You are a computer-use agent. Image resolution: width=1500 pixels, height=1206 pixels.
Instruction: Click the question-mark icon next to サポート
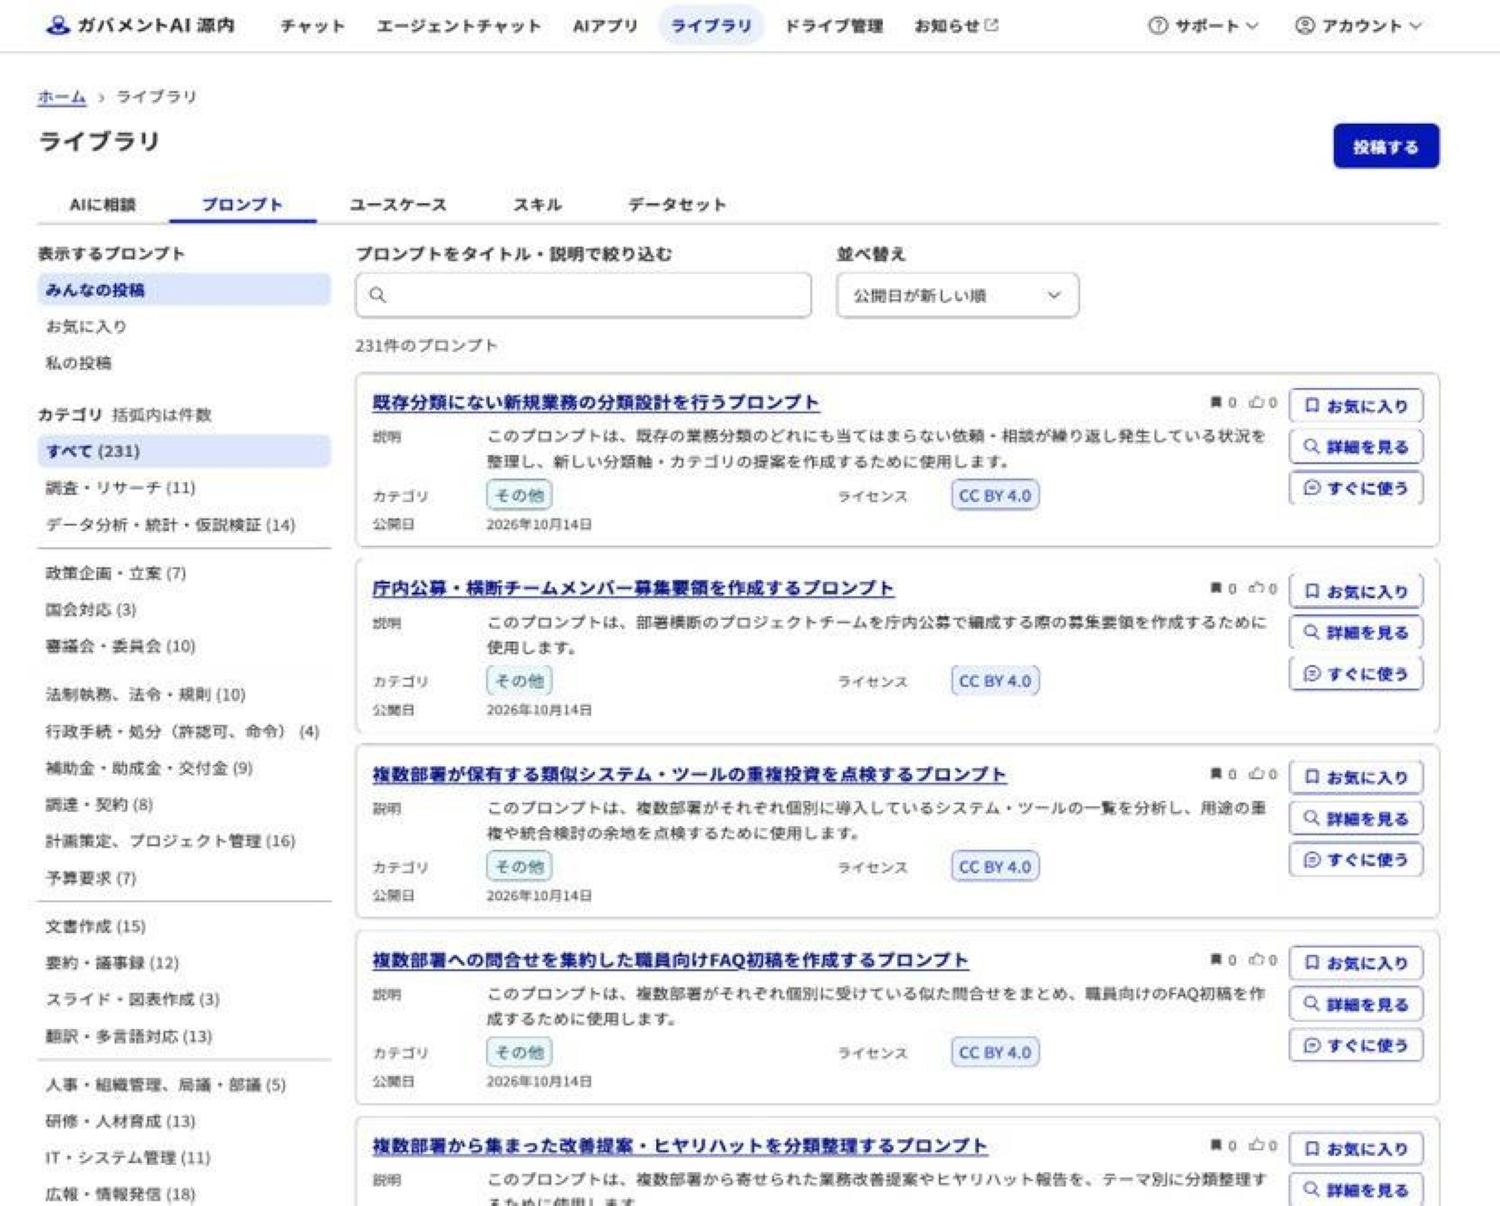[x=1158, y=26]
